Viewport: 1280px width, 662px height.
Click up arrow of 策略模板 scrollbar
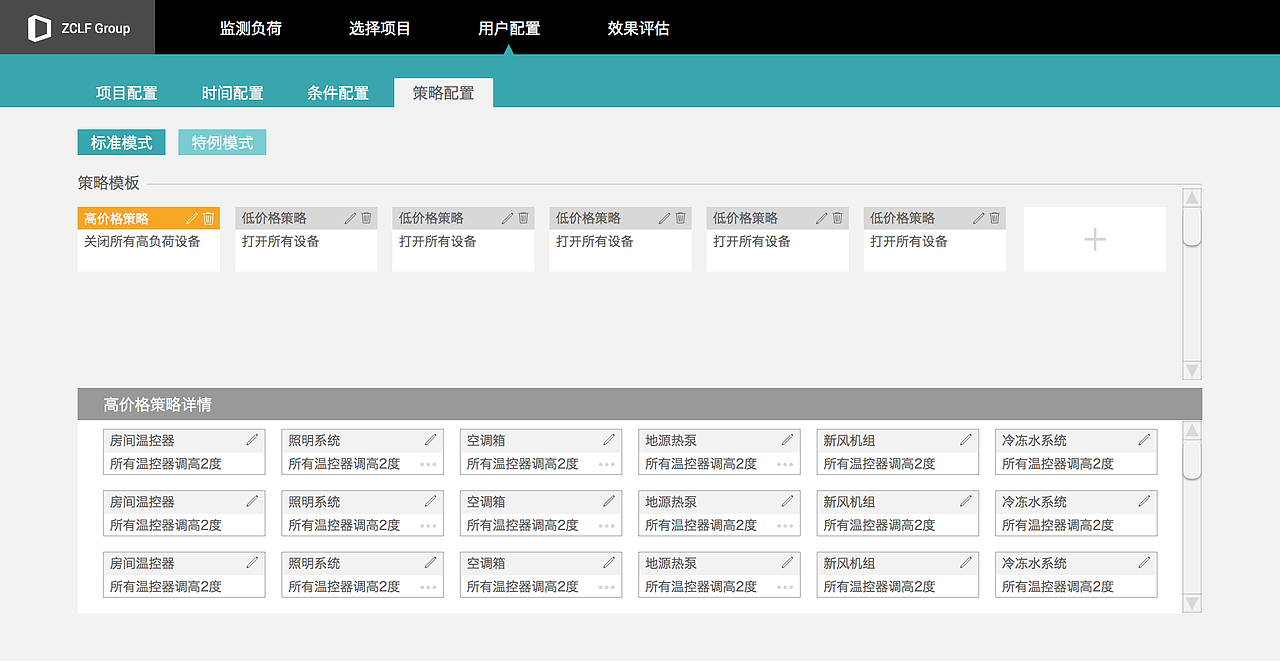coord(1192,198)
